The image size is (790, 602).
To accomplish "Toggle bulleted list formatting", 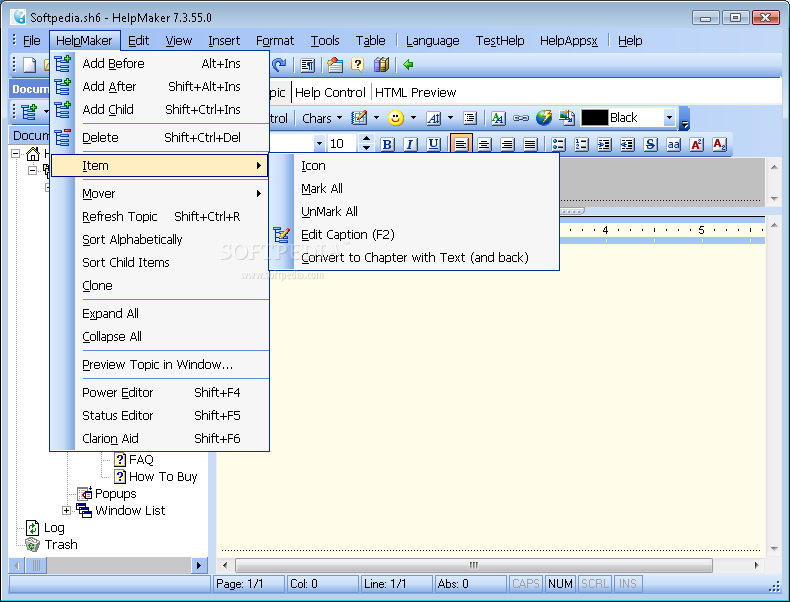I will point(558,145).
